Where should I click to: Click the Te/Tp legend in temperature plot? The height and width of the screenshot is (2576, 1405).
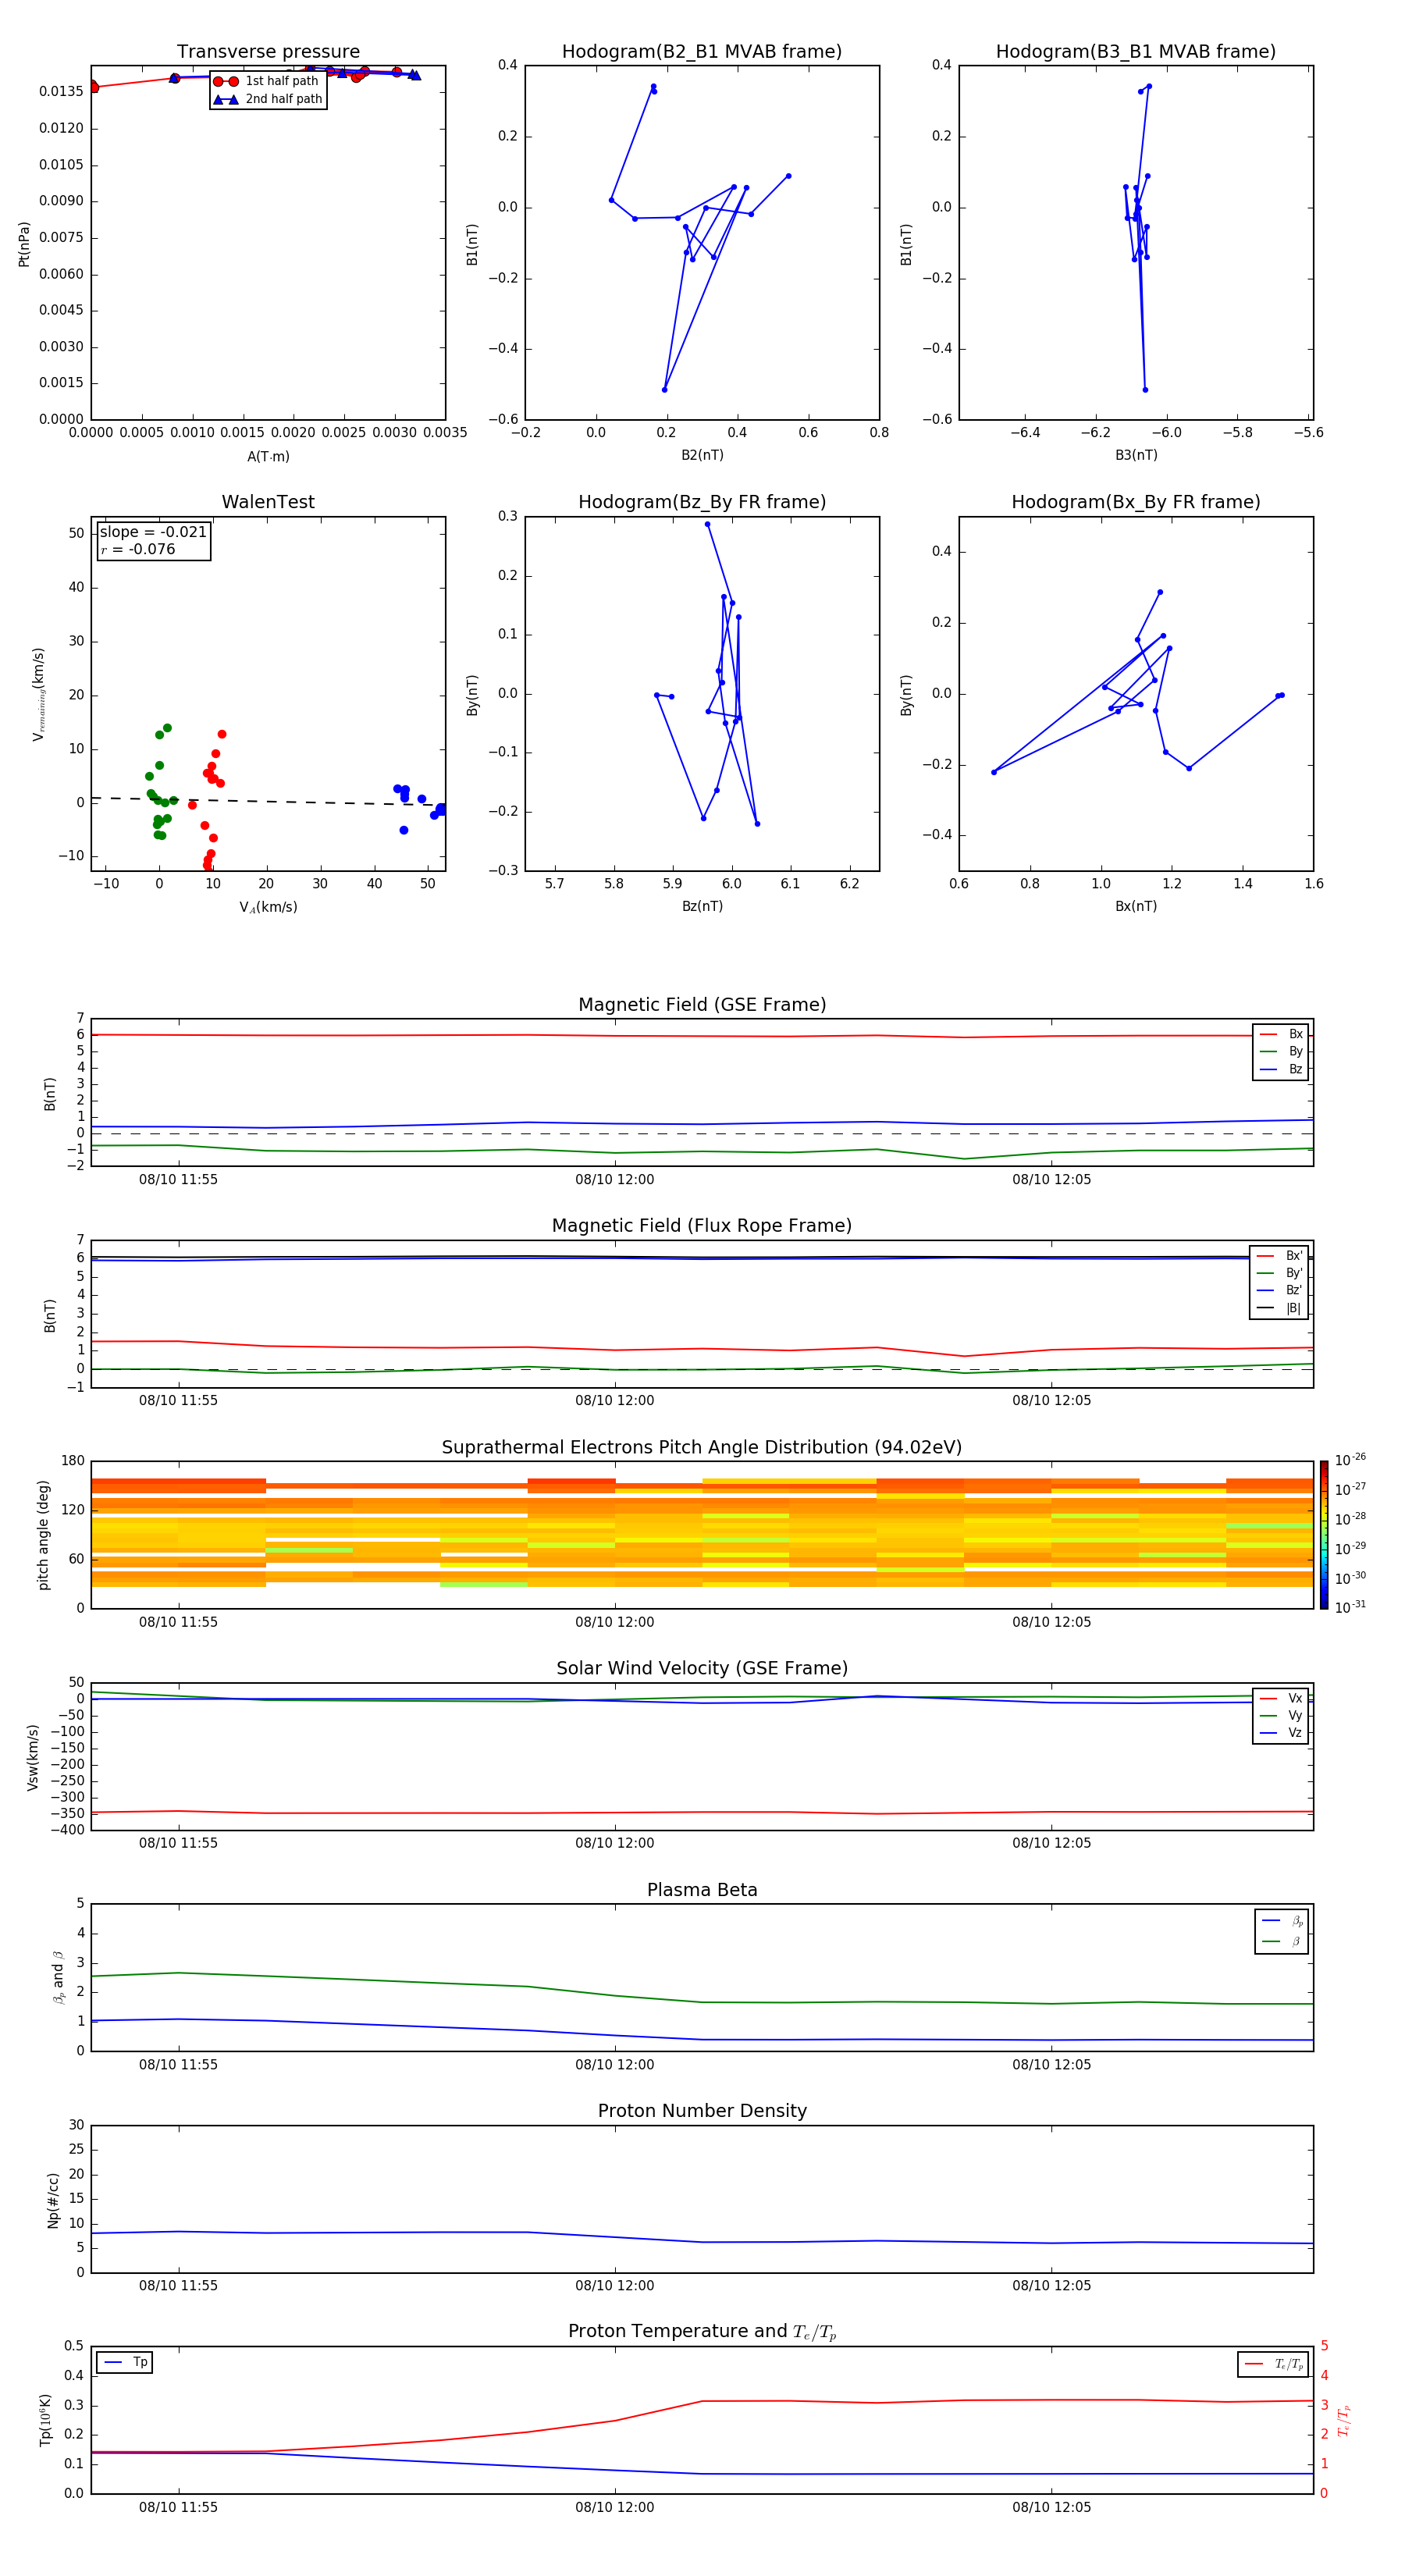click(1274, 2364)
